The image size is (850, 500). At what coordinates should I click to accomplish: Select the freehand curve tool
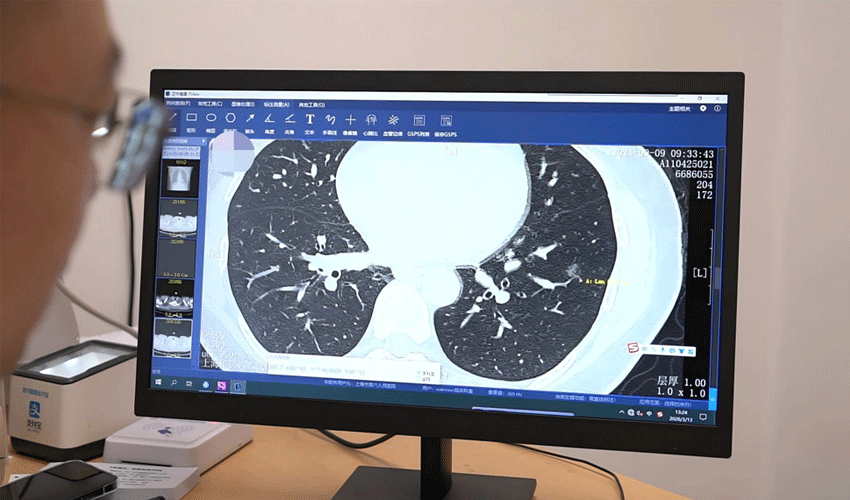coord(329,119)
